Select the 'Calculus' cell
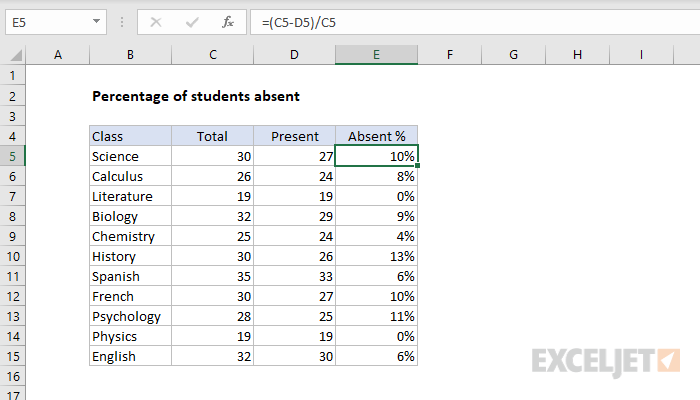 point(130,176)
